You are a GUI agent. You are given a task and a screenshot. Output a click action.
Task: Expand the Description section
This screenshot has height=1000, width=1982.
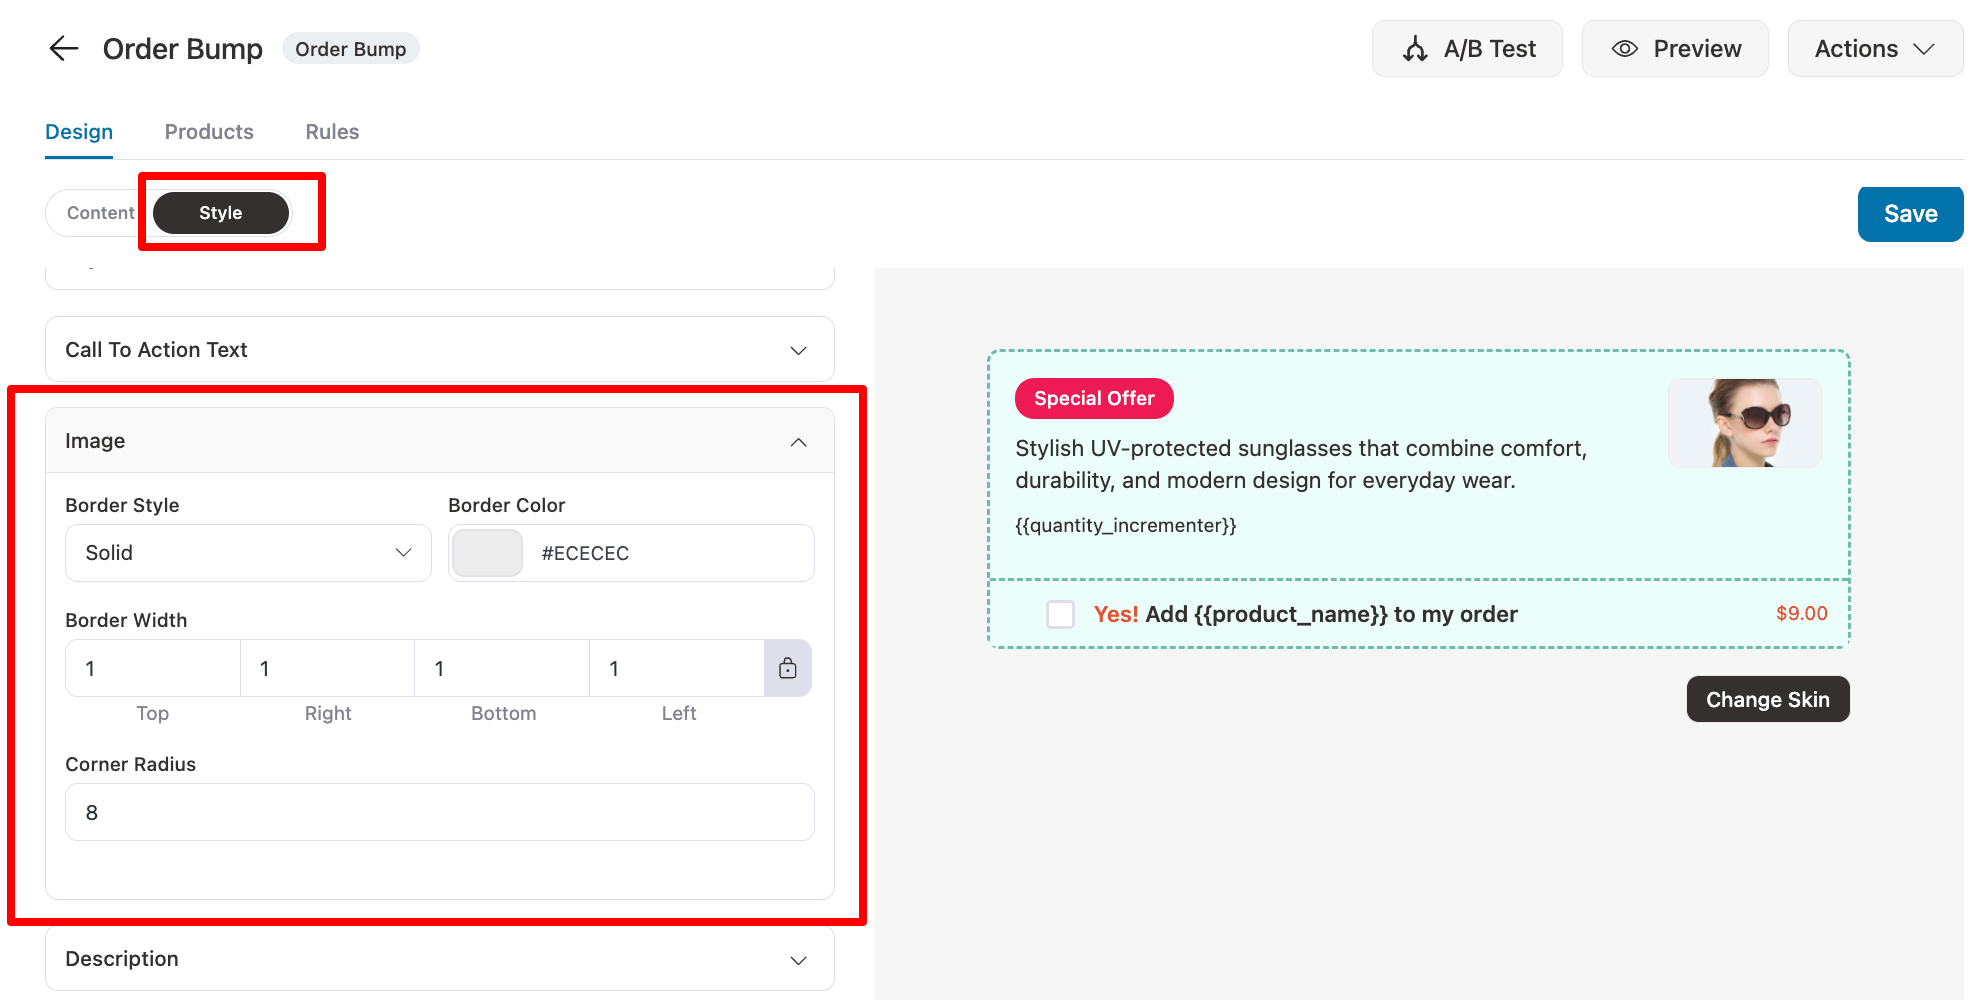coord(439,959)
